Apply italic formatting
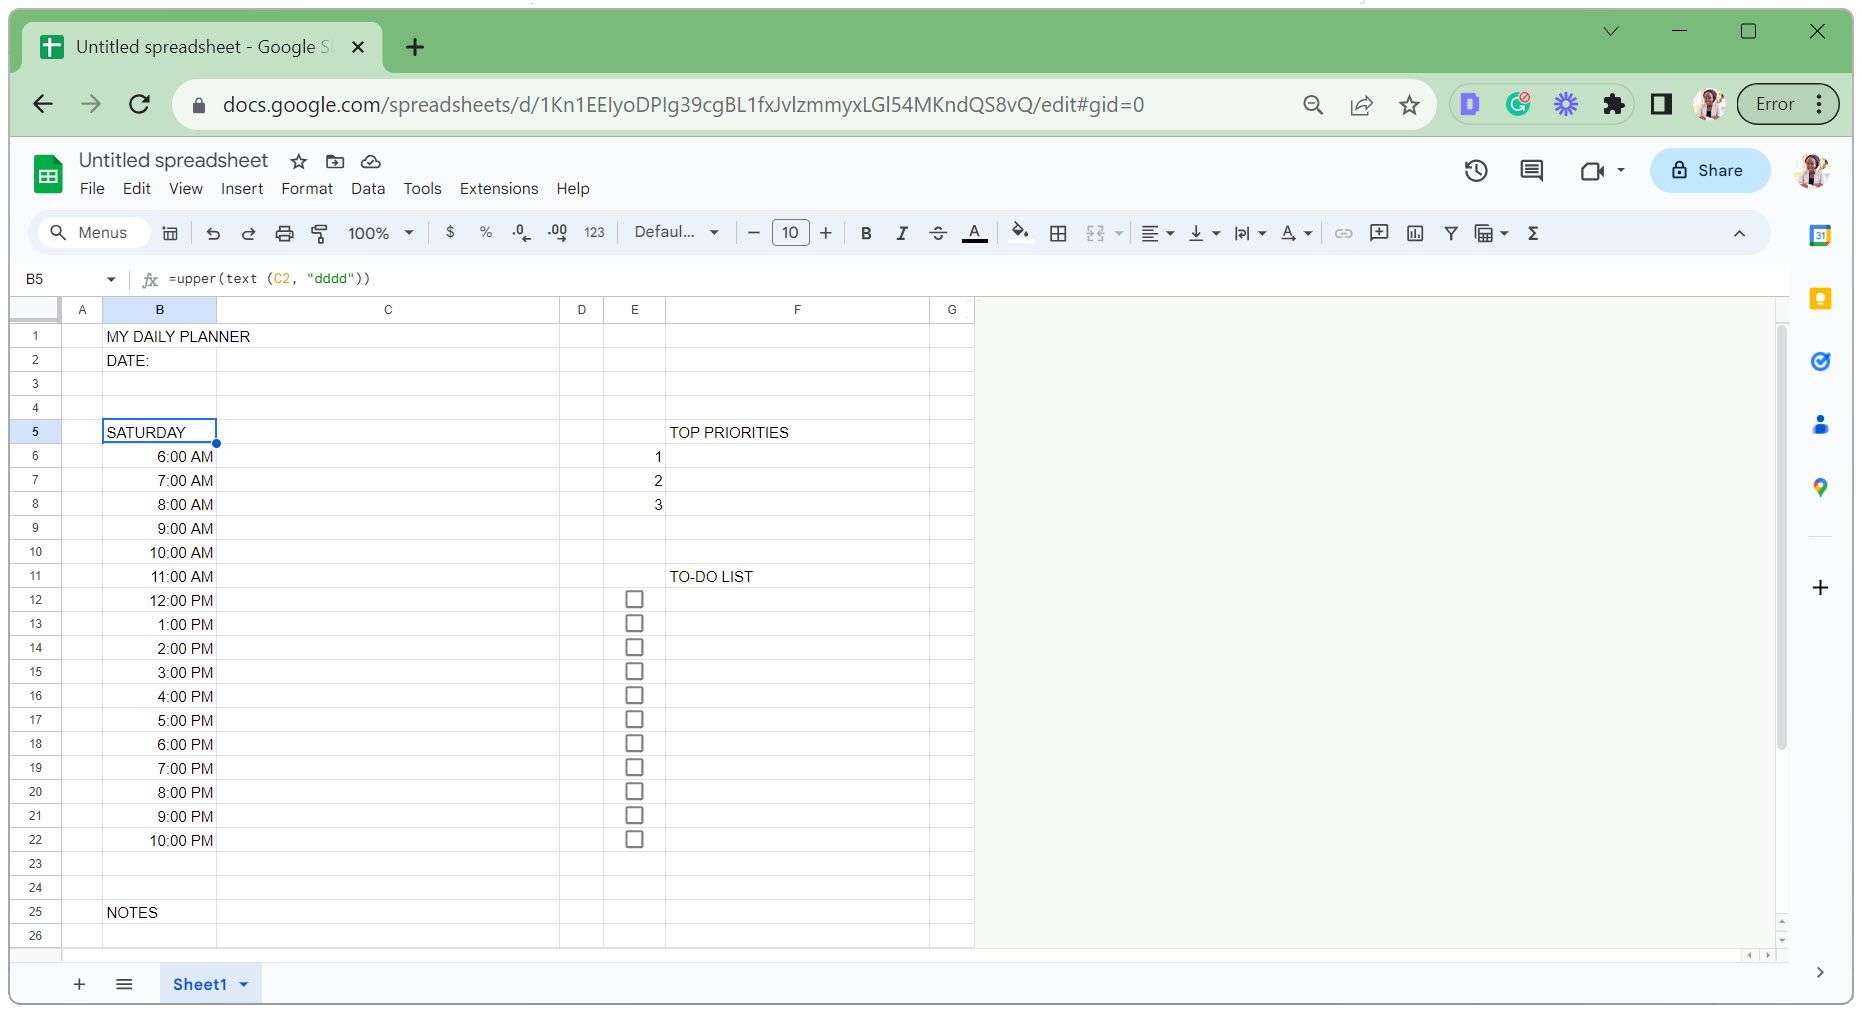The width and height of the screenshot is (1862, 1012). [901, 232]
